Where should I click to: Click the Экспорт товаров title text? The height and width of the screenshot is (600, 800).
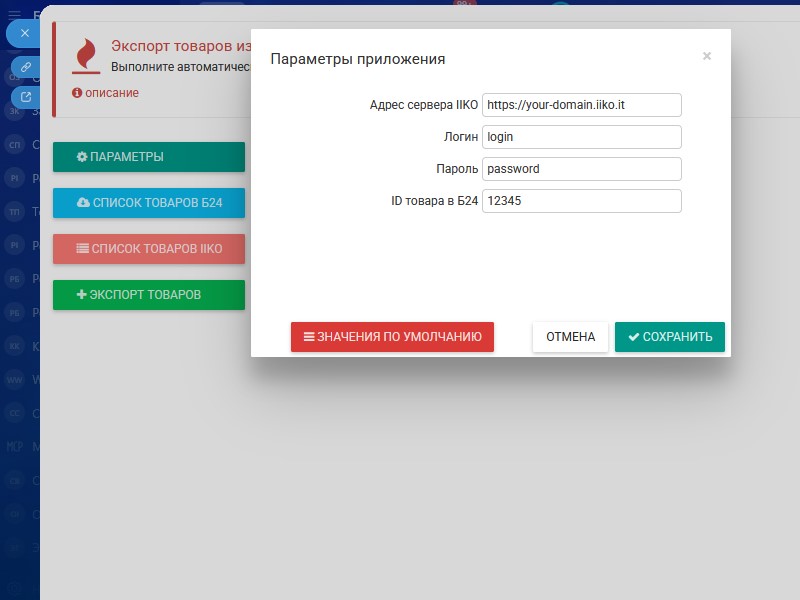181,46
